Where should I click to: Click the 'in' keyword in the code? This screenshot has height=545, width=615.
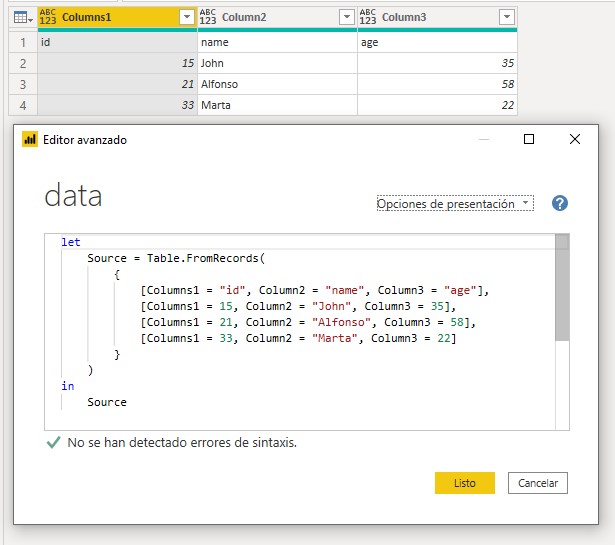[67, 386]
